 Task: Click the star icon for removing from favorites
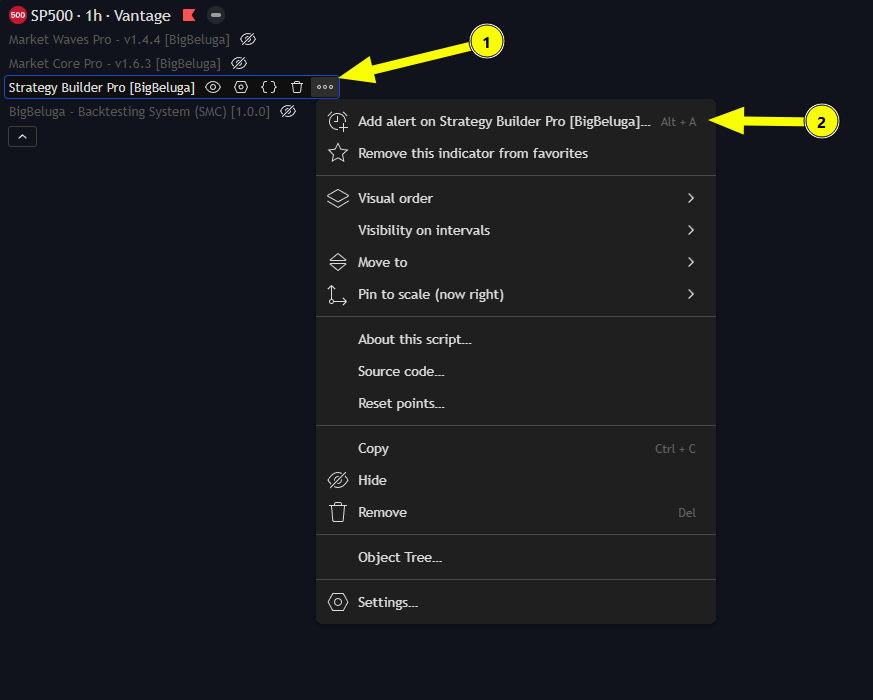338,153
